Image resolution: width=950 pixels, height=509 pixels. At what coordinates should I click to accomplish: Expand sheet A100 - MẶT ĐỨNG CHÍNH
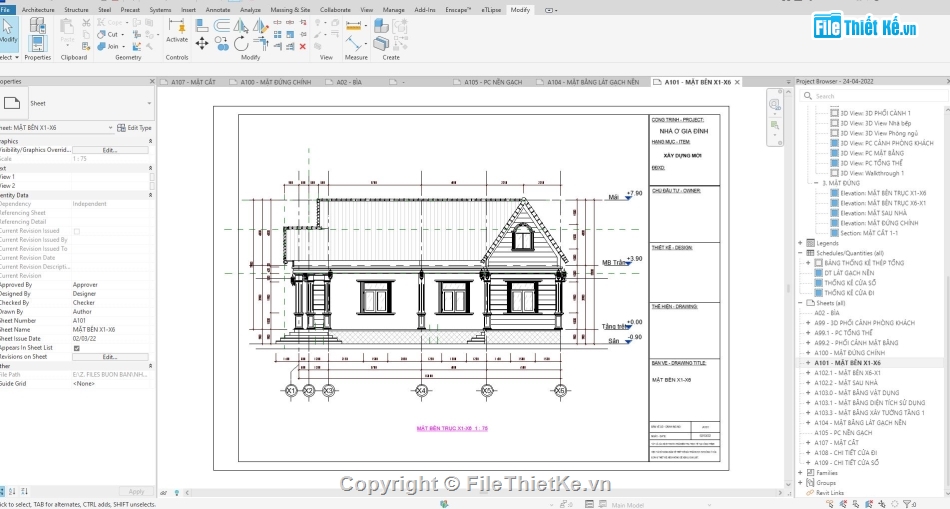tap(808, 353)
